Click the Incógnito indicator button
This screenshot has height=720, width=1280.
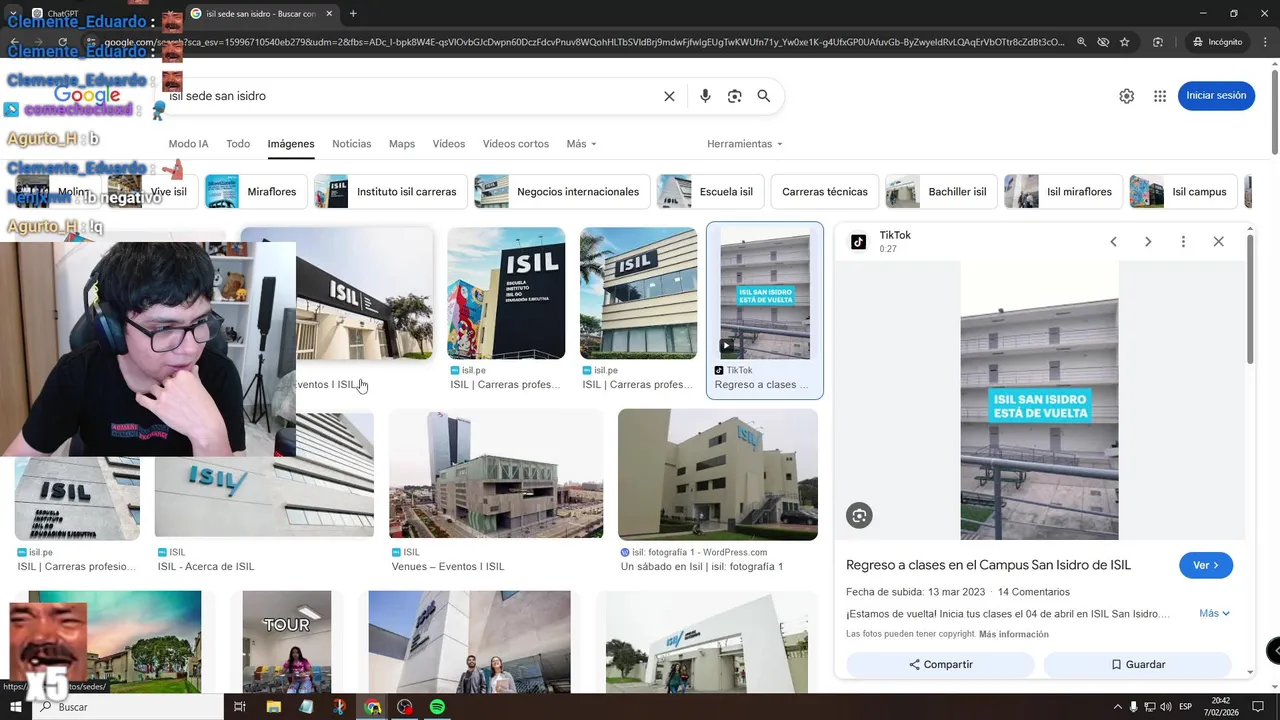(1217, 42)
